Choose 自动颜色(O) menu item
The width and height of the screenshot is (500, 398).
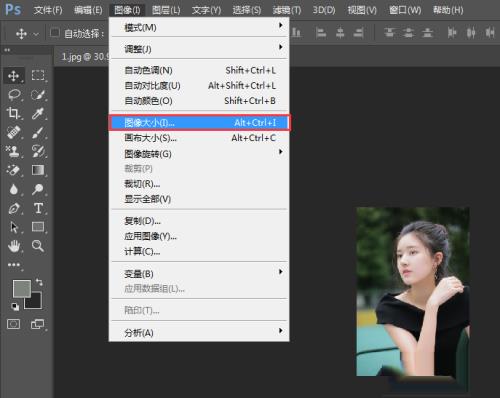199,101
